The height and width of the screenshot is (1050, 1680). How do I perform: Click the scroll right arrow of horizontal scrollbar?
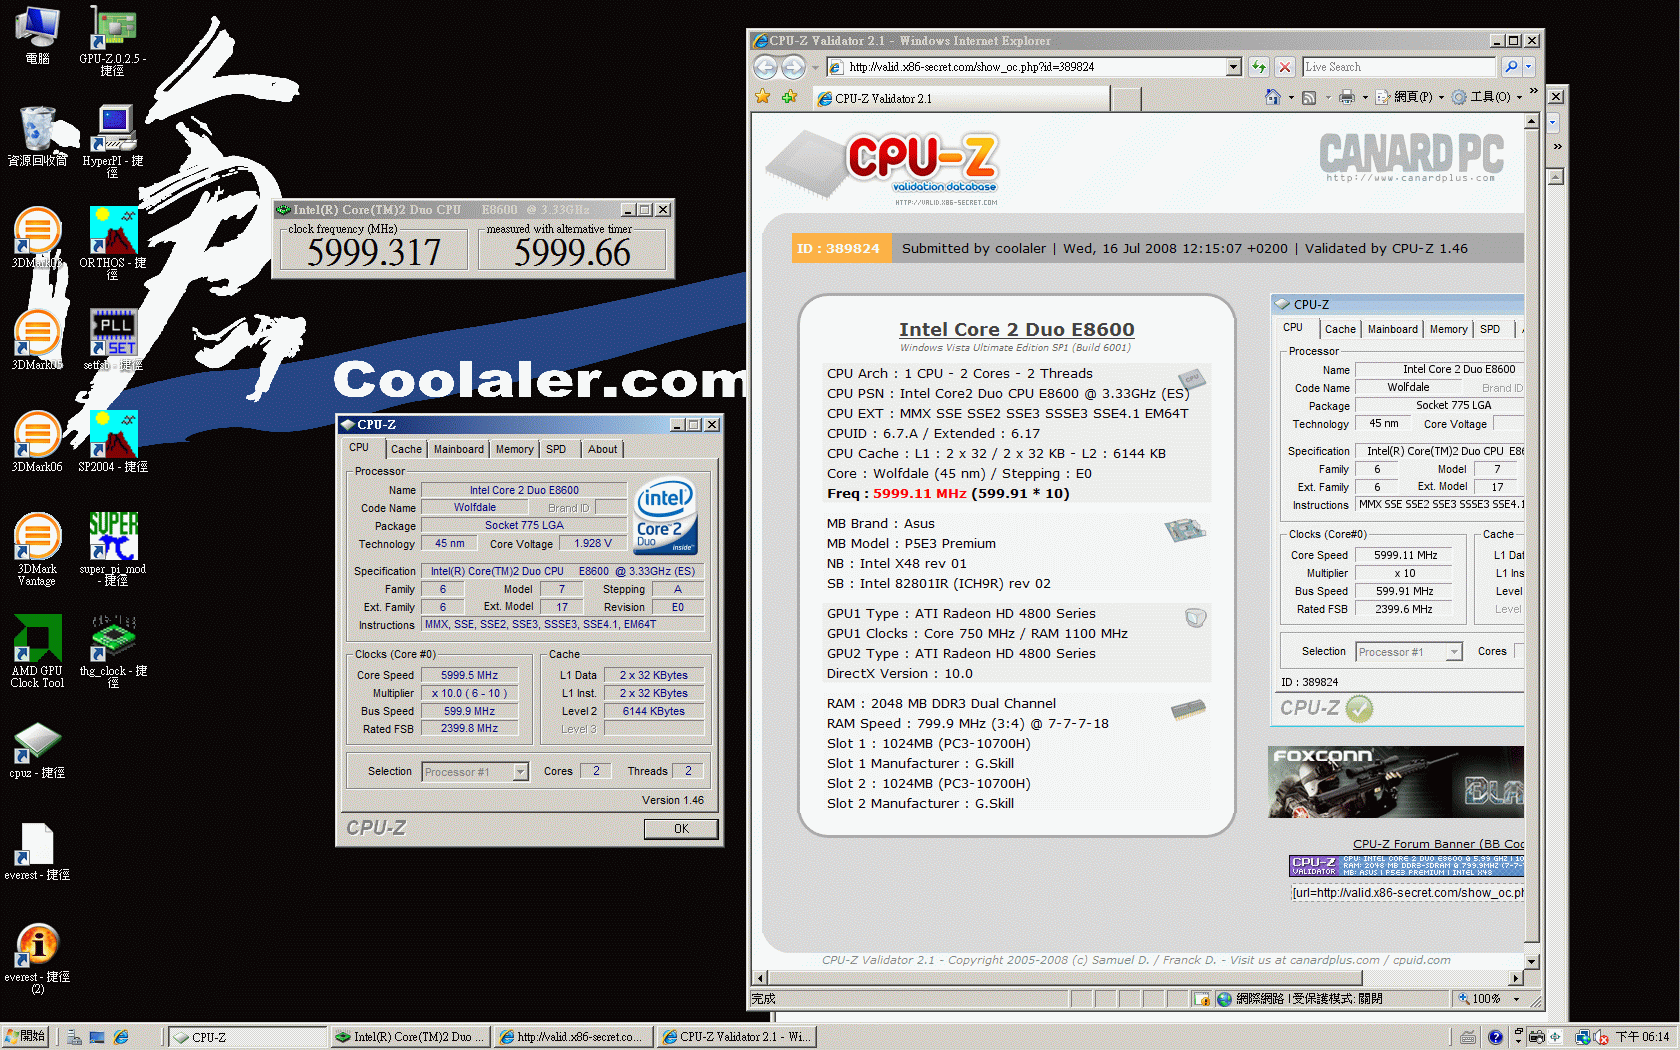click(1516, 978)
